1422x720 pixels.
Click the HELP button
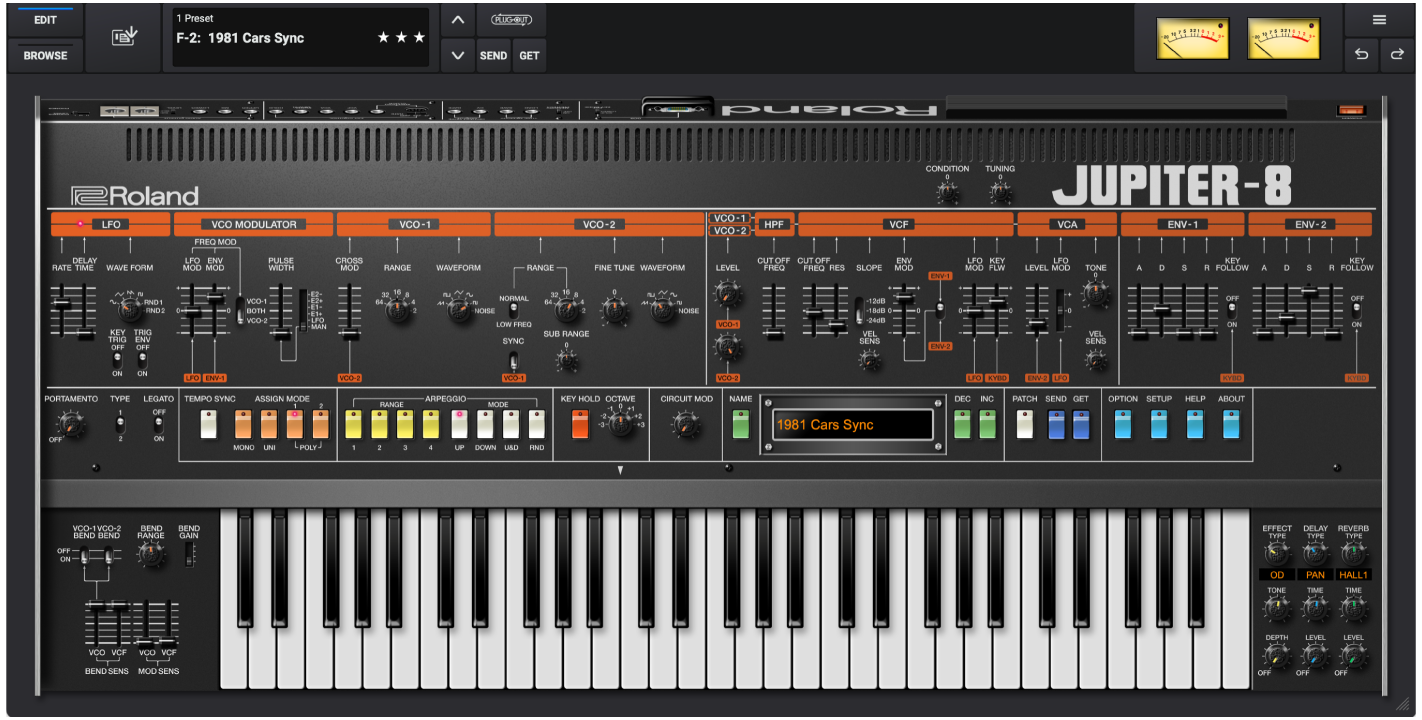click(x=1195, y=425)
